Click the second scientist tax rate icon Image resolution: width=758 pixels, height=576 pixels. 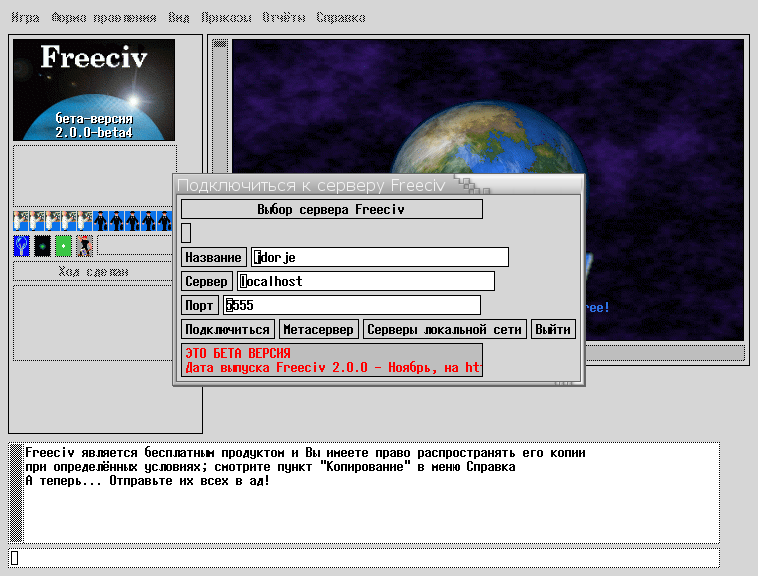click(37, 221)
